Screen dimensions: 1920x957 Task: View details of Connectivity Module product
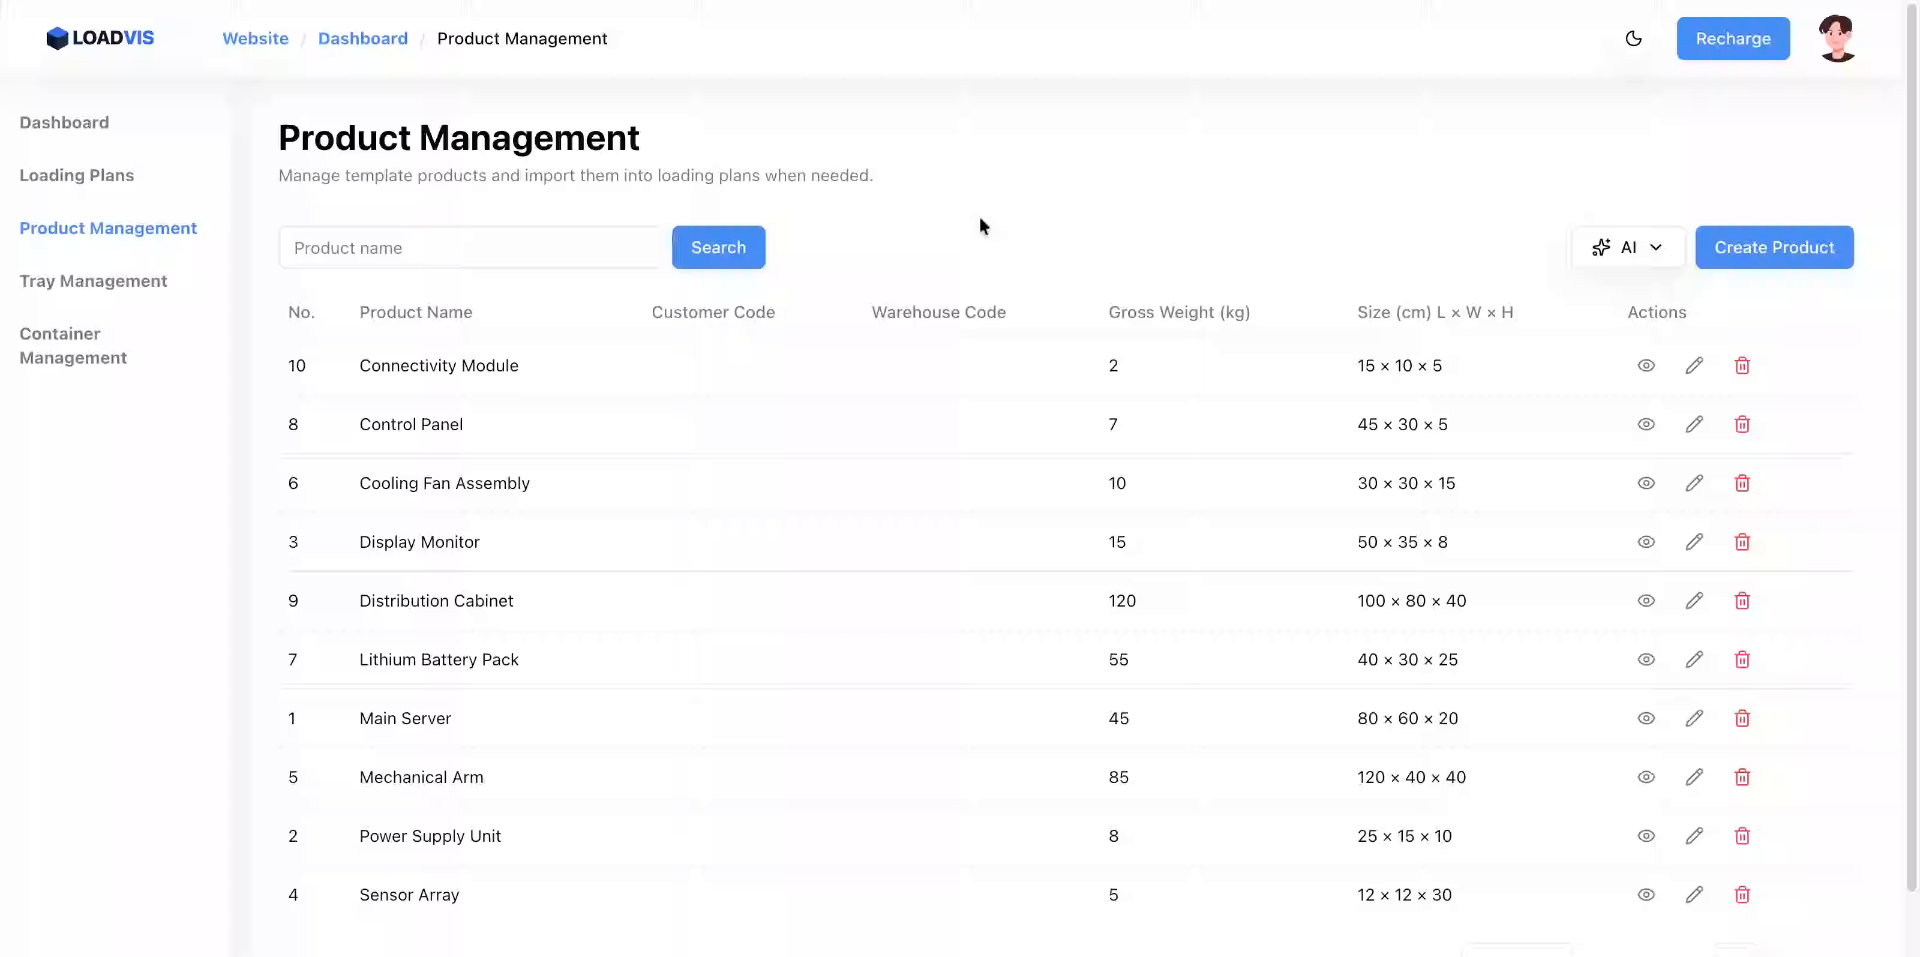click(1646, 365)
